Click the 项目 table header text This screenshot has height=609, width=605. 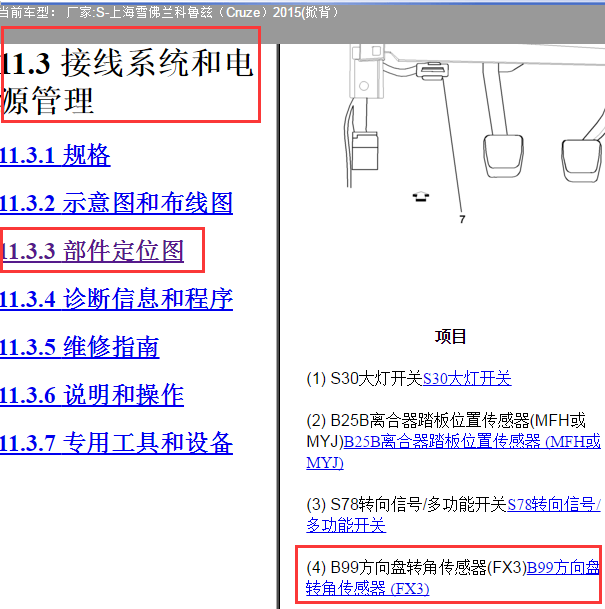[450, 336]
